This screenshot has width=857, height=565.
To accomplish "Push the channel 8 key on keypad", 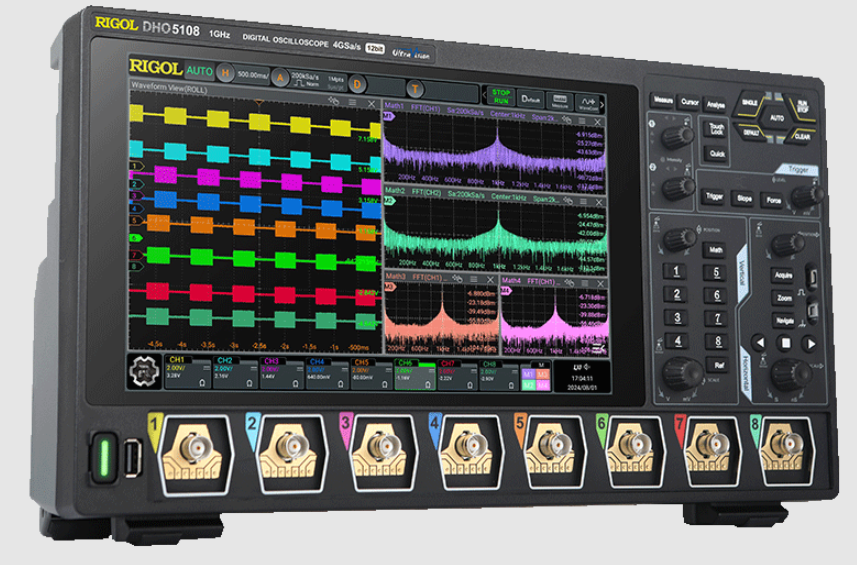I will pos(718,342).
